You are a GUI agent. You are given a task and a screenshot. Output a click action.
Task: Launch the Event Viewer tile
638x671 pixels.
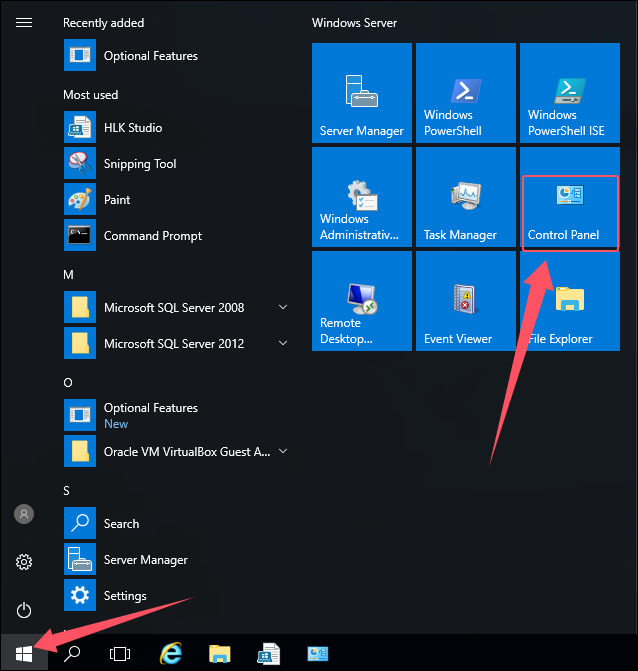pos(466,301)
